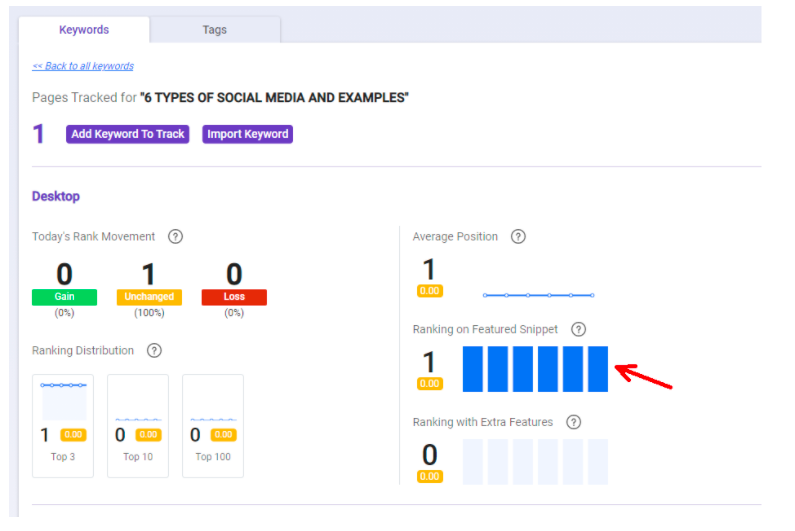This screenshot has height=531, width=795.
Task: Open the Top 3 distribution card
Action: pyautogui.click(x=63, y=426)
